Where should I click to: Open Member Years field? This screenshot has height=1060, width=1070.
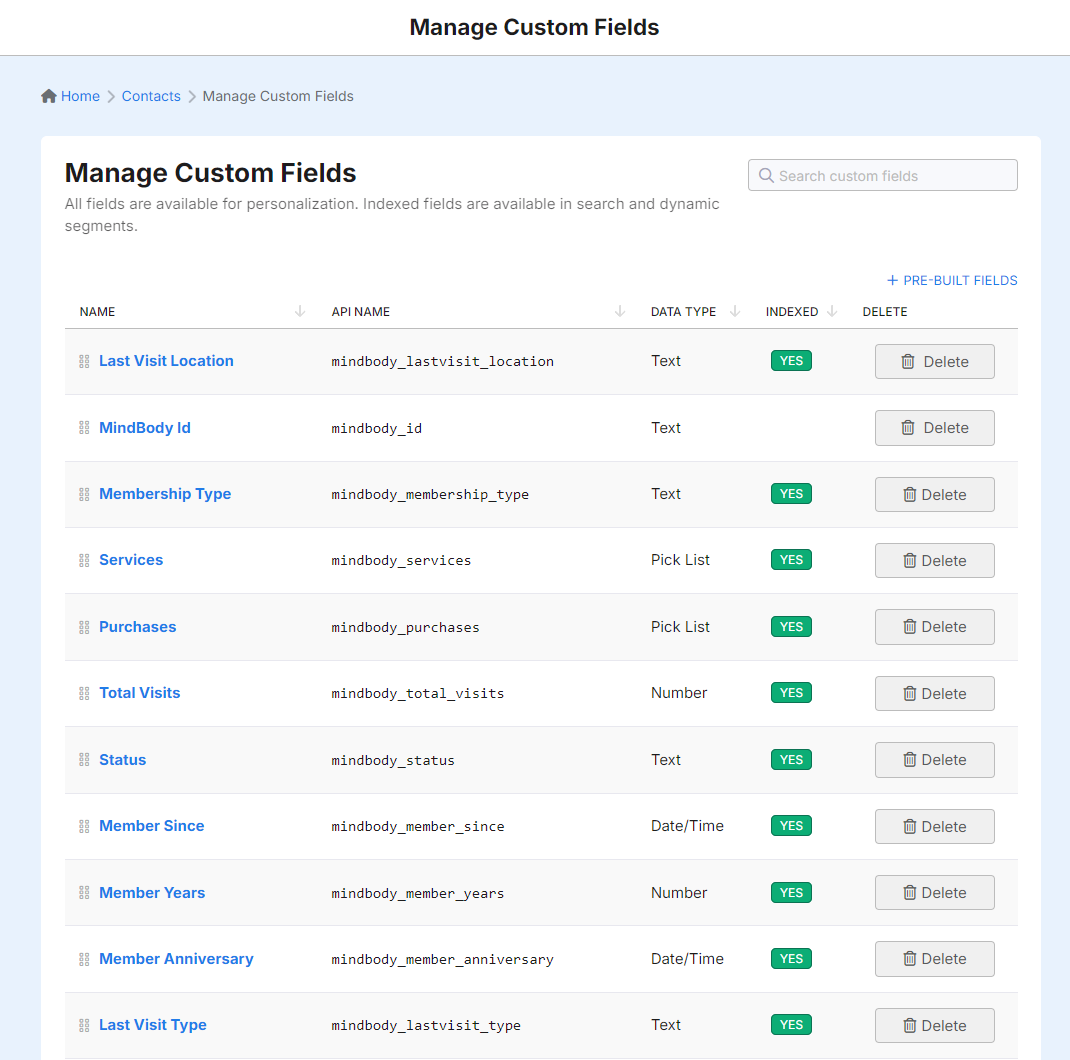[151, 893]
